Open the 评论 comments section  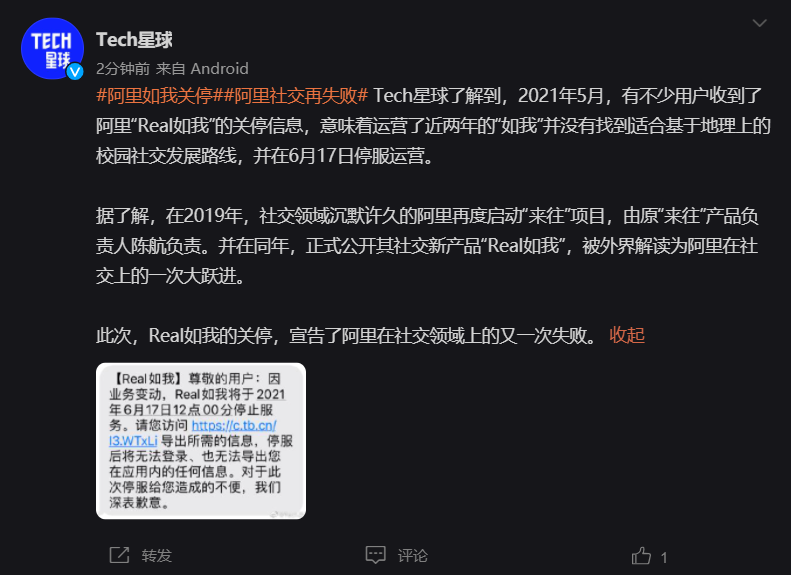[412, 555]
